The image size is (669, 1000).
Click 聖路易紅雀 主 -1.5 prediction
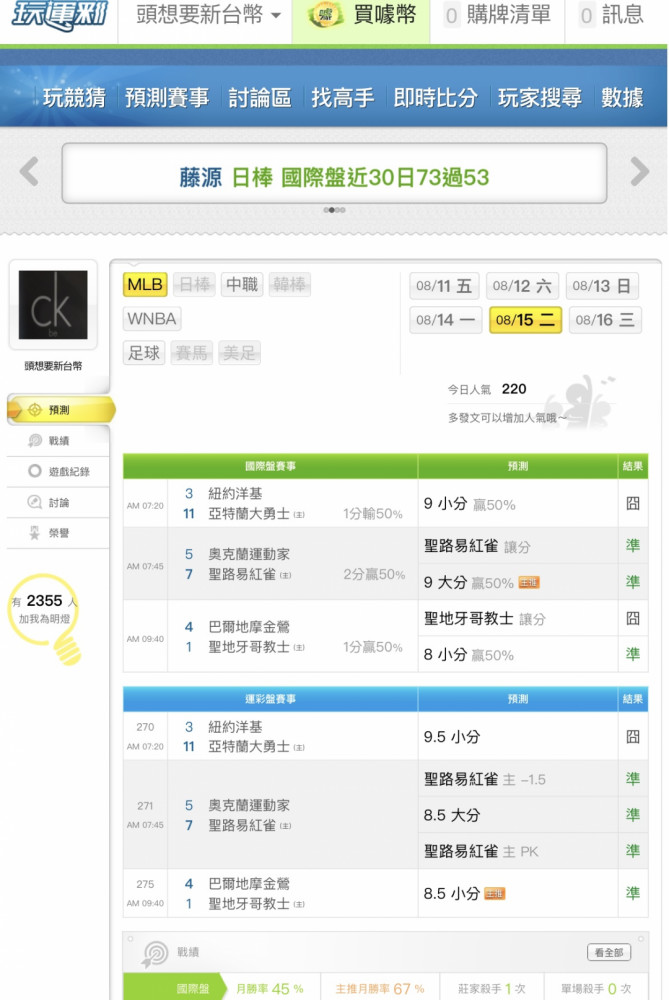(485, 779)
